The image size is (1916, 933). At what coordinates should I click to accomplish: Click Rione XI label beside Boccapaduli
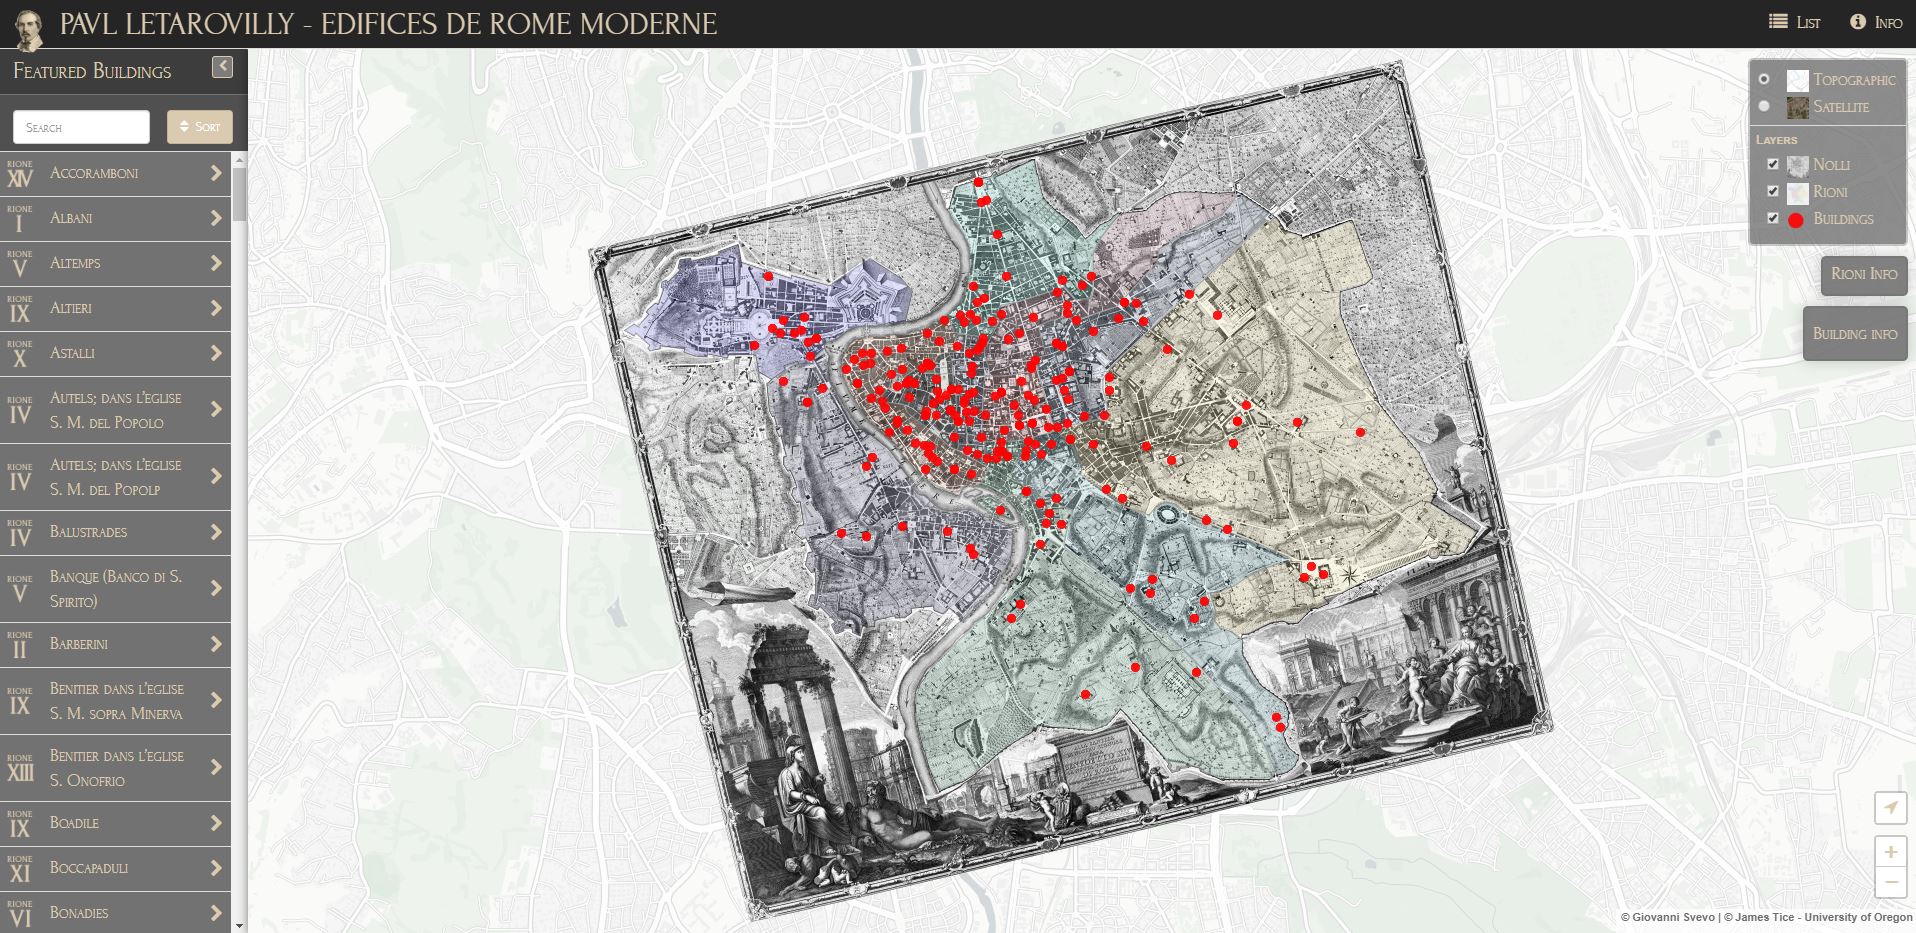(x=19, y=869)
